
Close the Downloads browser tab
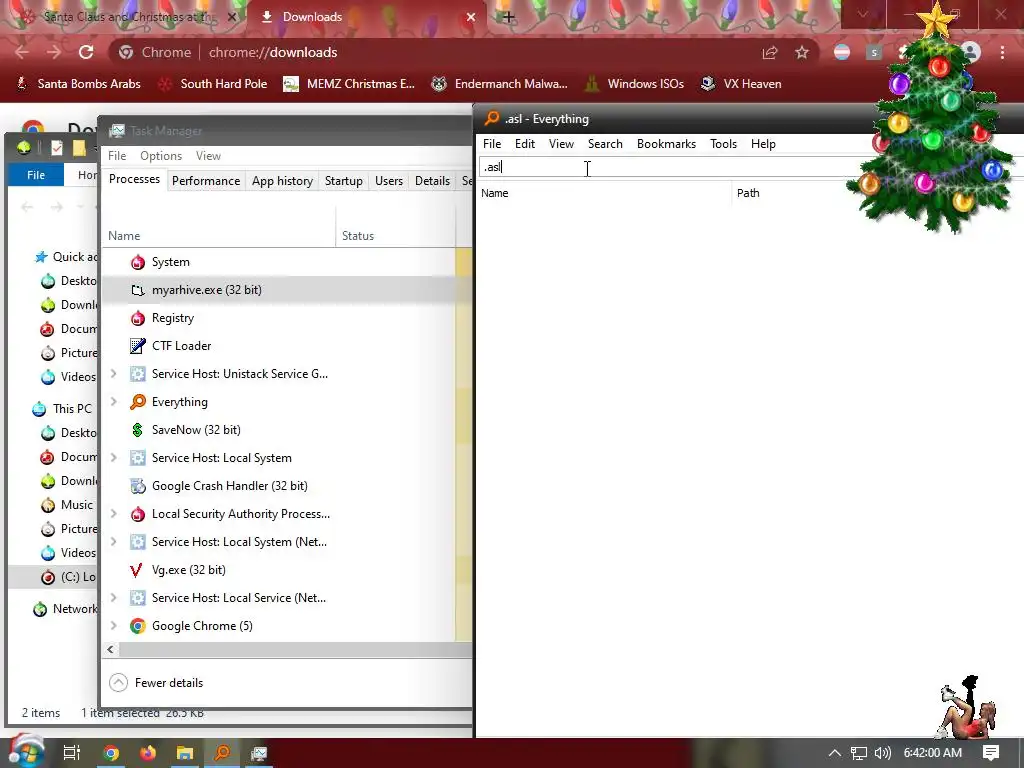[471, 17]
